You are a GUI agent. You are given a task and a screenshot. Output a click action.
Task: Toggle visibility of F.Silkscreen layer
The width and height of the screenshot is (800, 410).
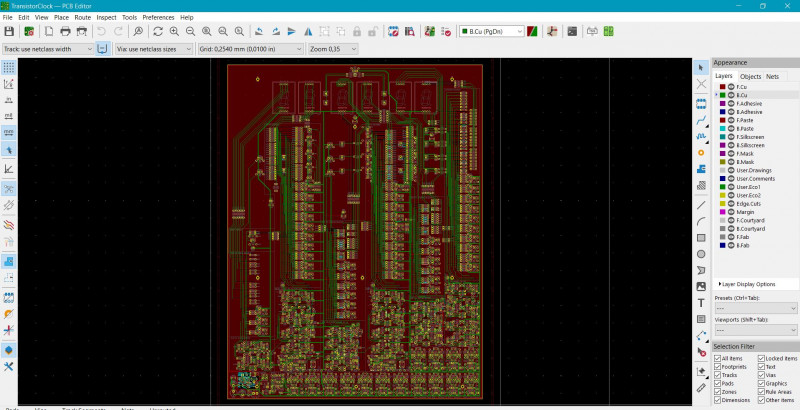tap(730, 137)
